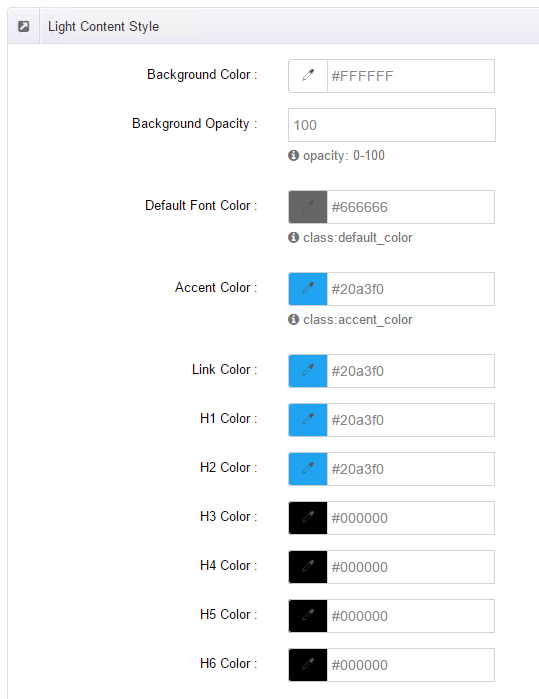This screenshot has height=699, width=539.
Task: Click the opacity 0-100 info icon
Action: [293, 155]
